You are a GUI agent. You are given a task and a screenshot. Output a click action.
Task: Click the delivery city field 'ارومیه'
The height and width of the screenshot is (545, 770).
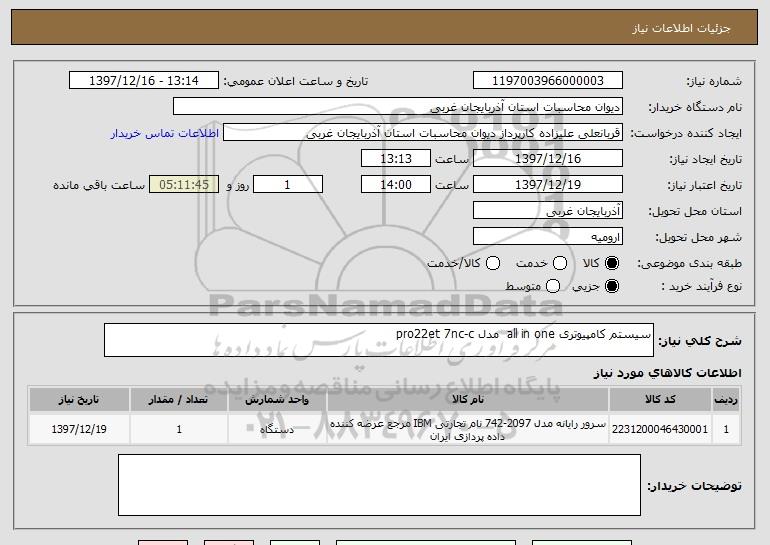(x=548, y=237)
